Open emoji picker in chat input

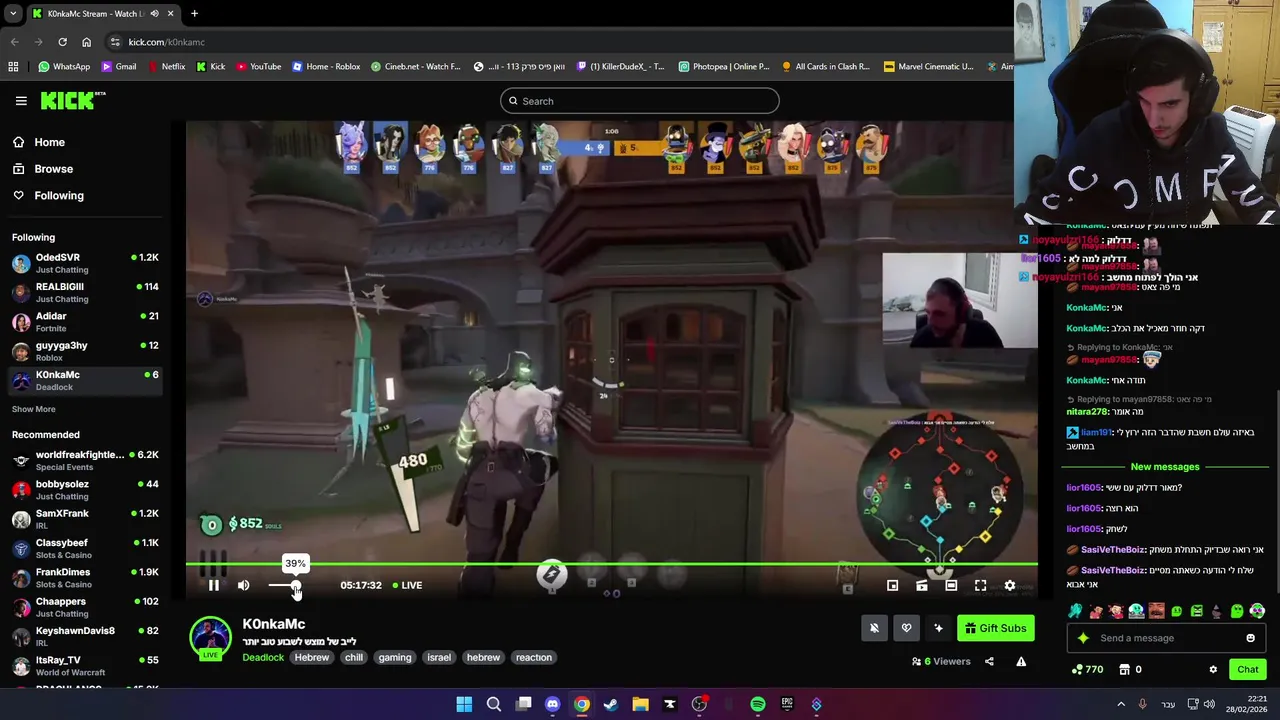[x=1250, y=638]
